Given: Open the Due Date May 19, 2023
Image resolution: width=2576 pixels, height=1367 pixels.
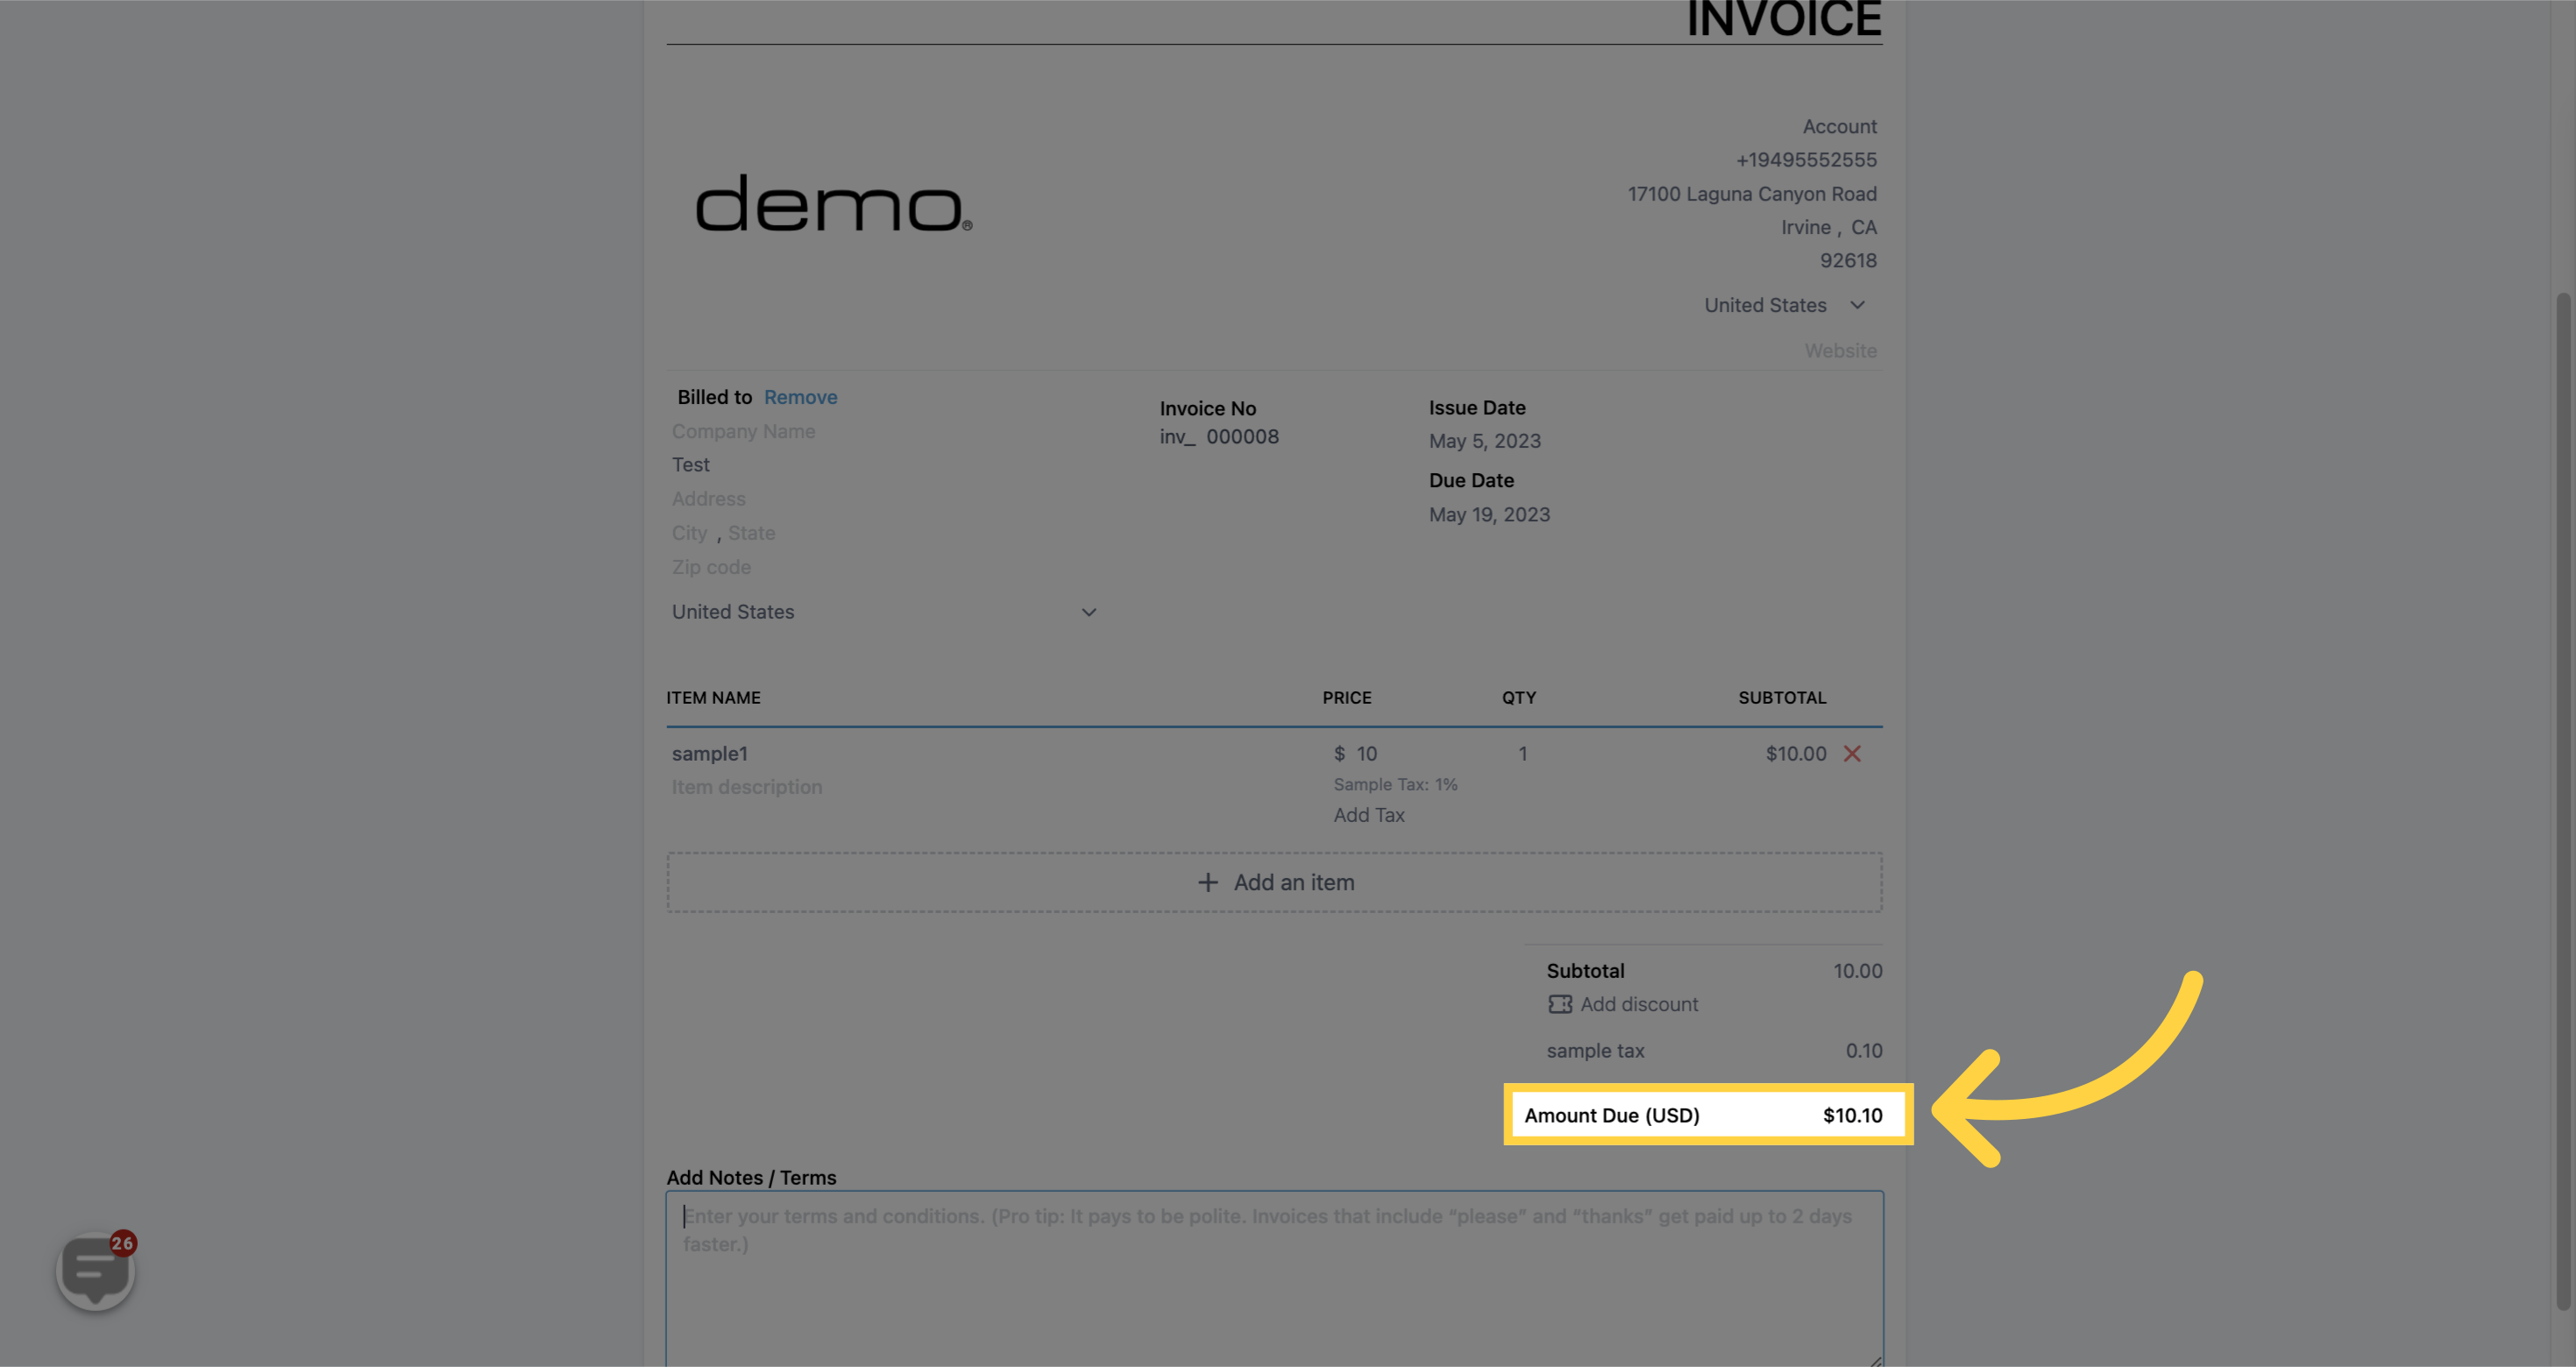Looking at the screenshot, I should coord(1489,515).
